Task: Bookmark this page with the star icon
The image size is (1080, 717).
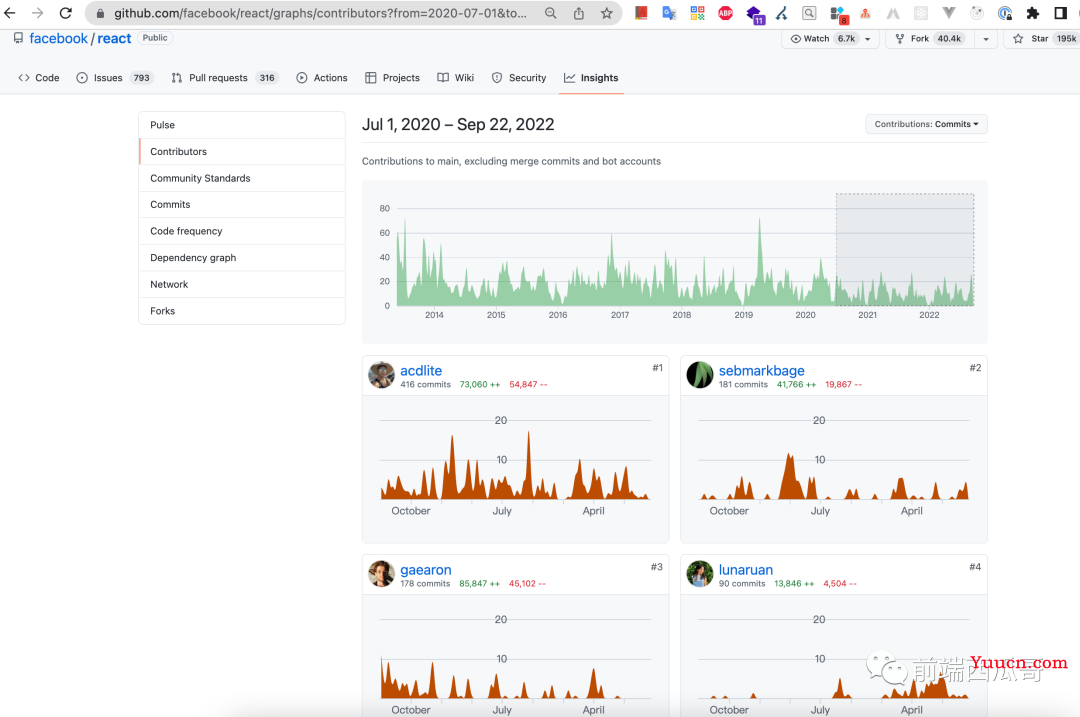Action: click(606, 13)
